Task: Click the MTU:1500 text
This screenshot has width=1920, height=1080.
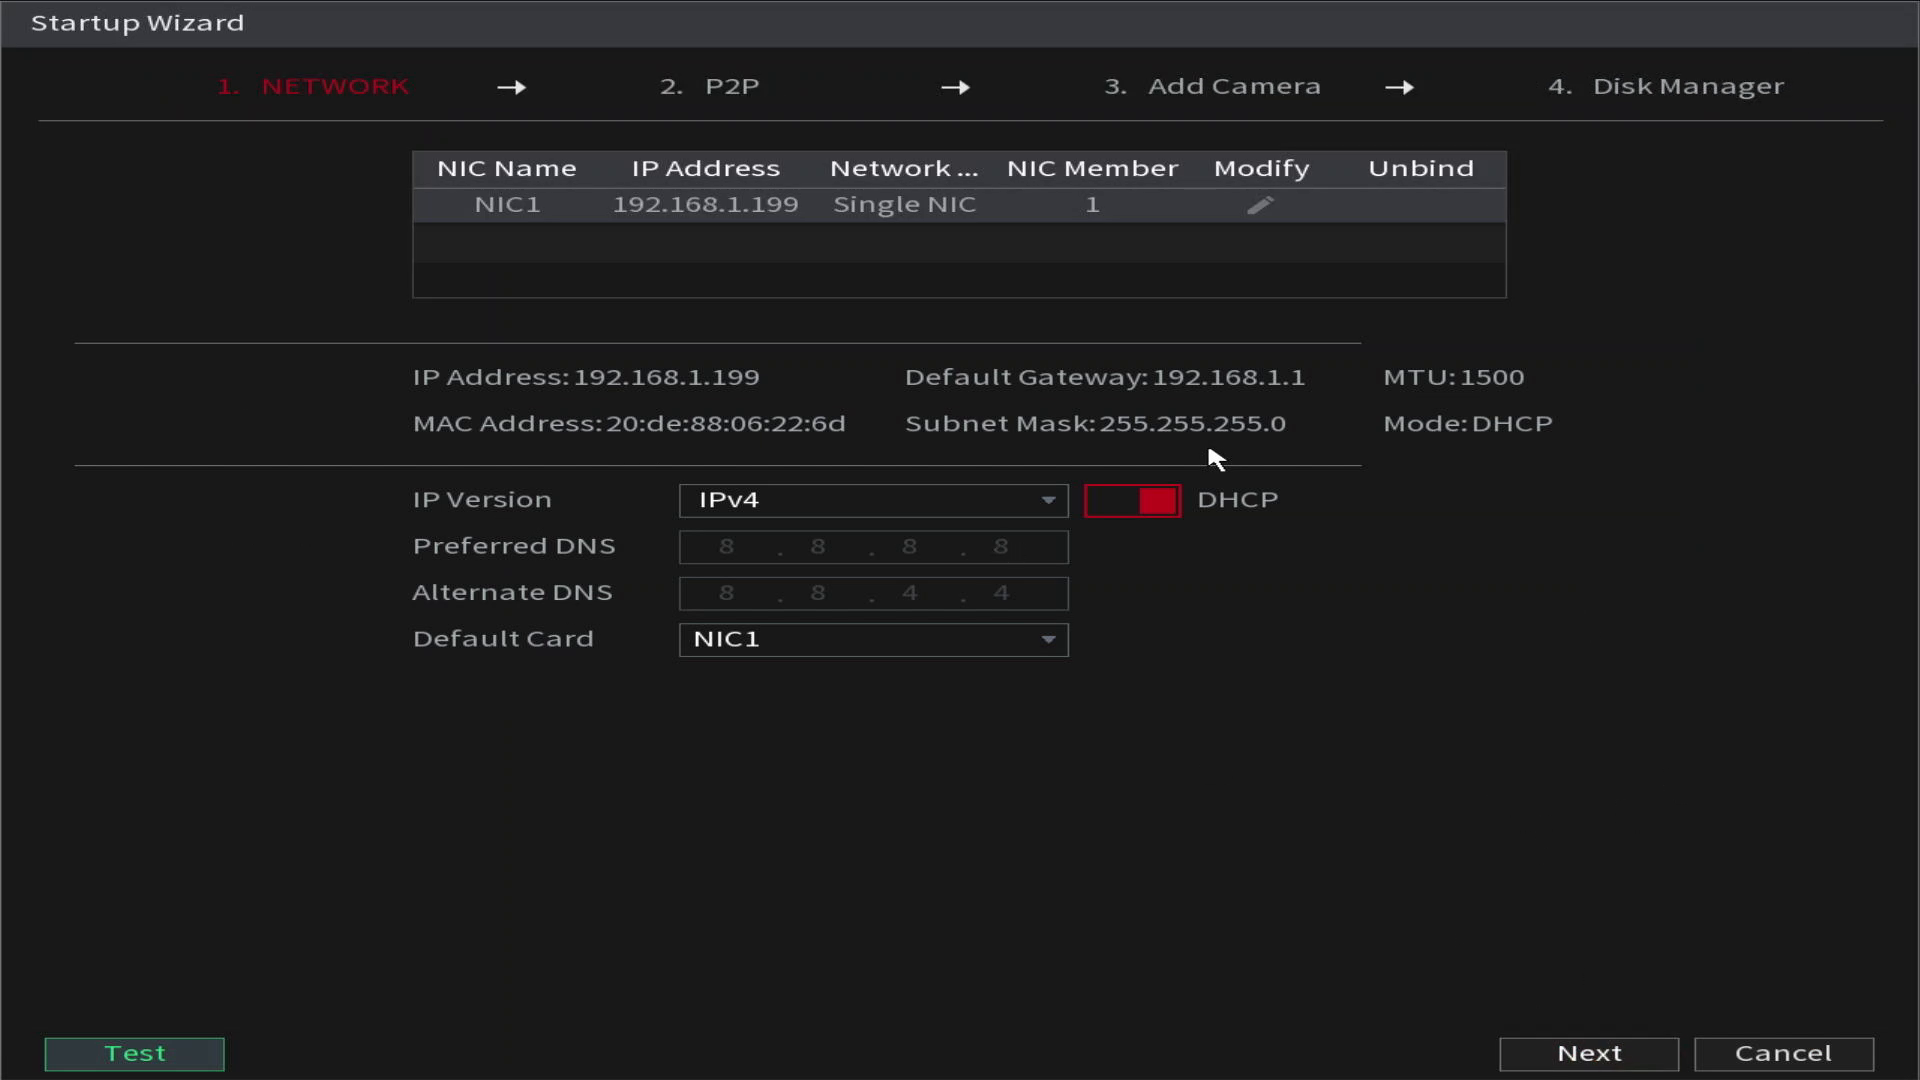Action: (1454, 378)
